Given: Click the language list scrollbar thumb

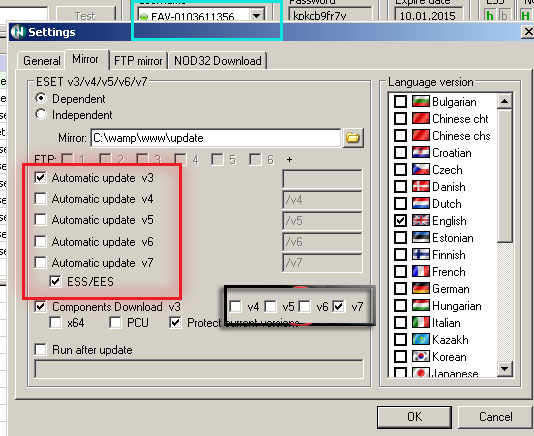Looking at the screenshot, I should 505,176.
